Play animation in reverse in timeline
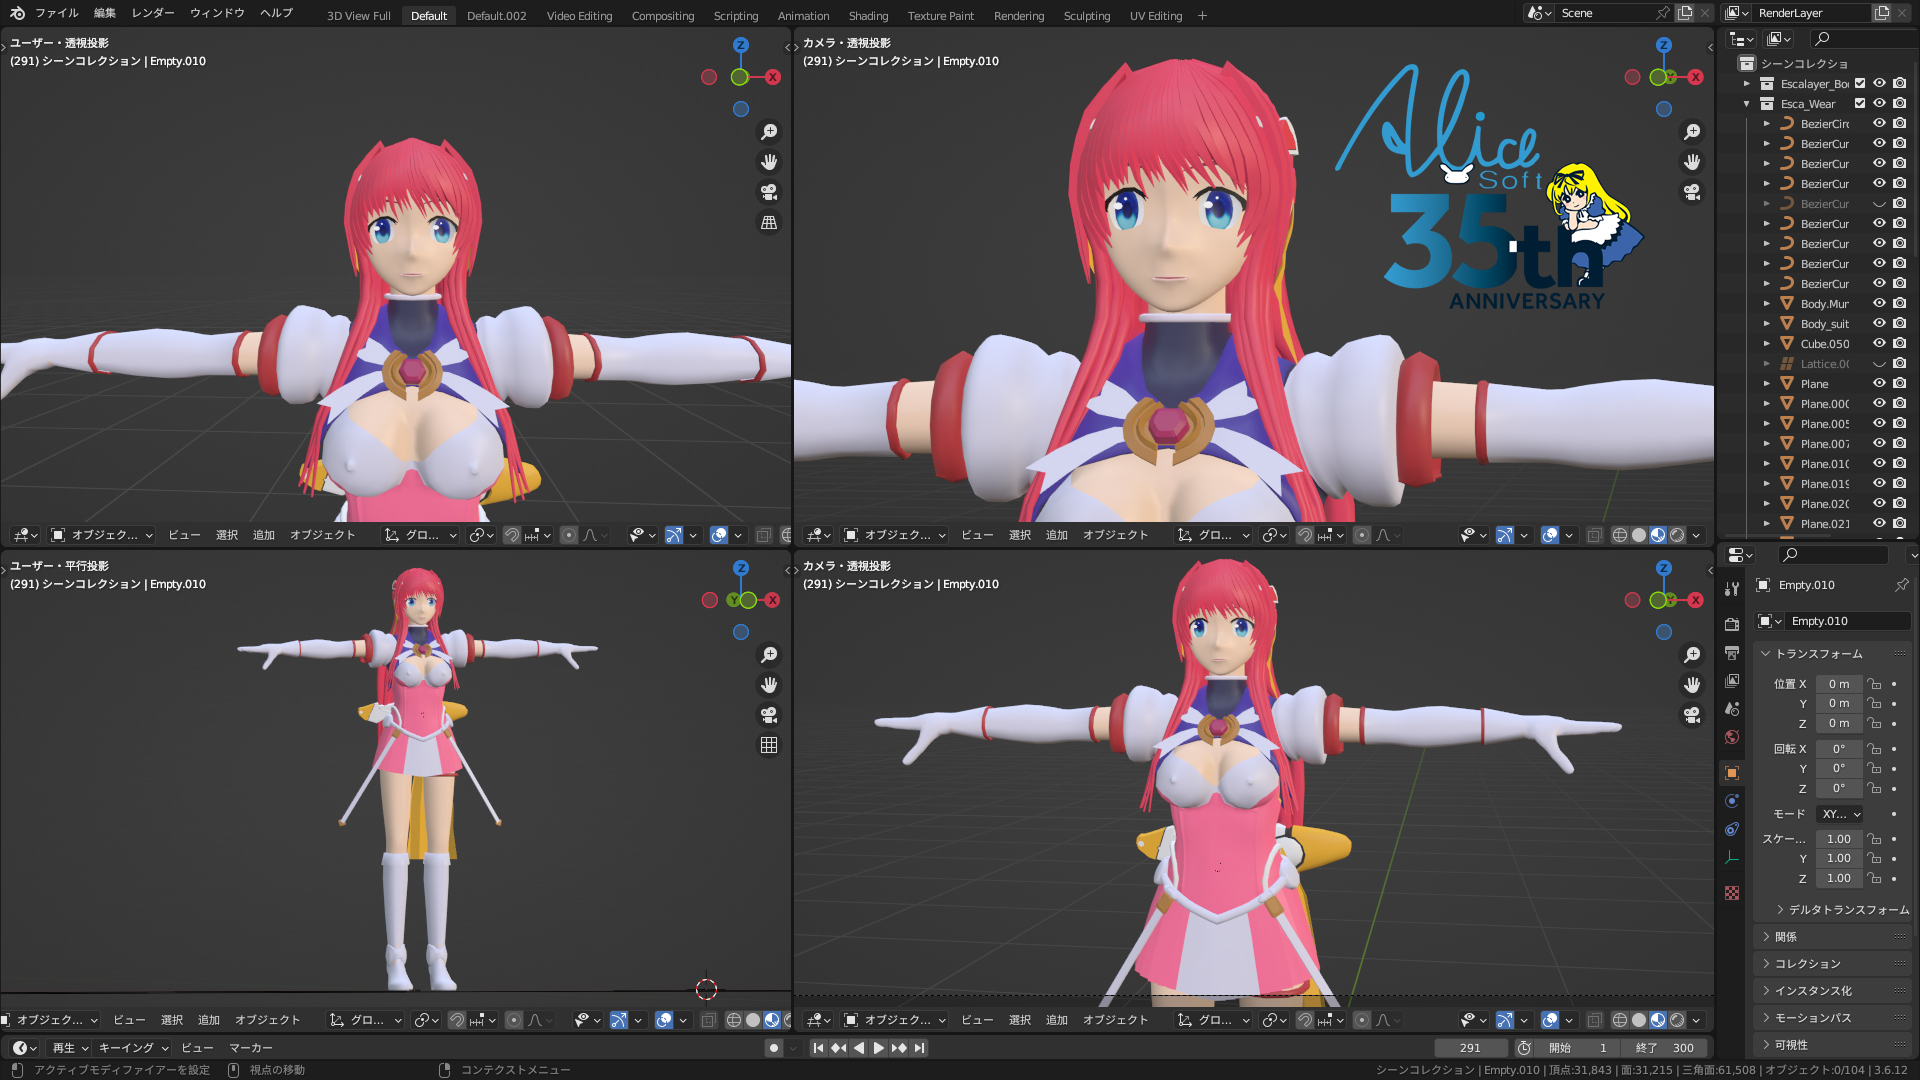The image size is (1920, 1080). (x=859, y=1048)
